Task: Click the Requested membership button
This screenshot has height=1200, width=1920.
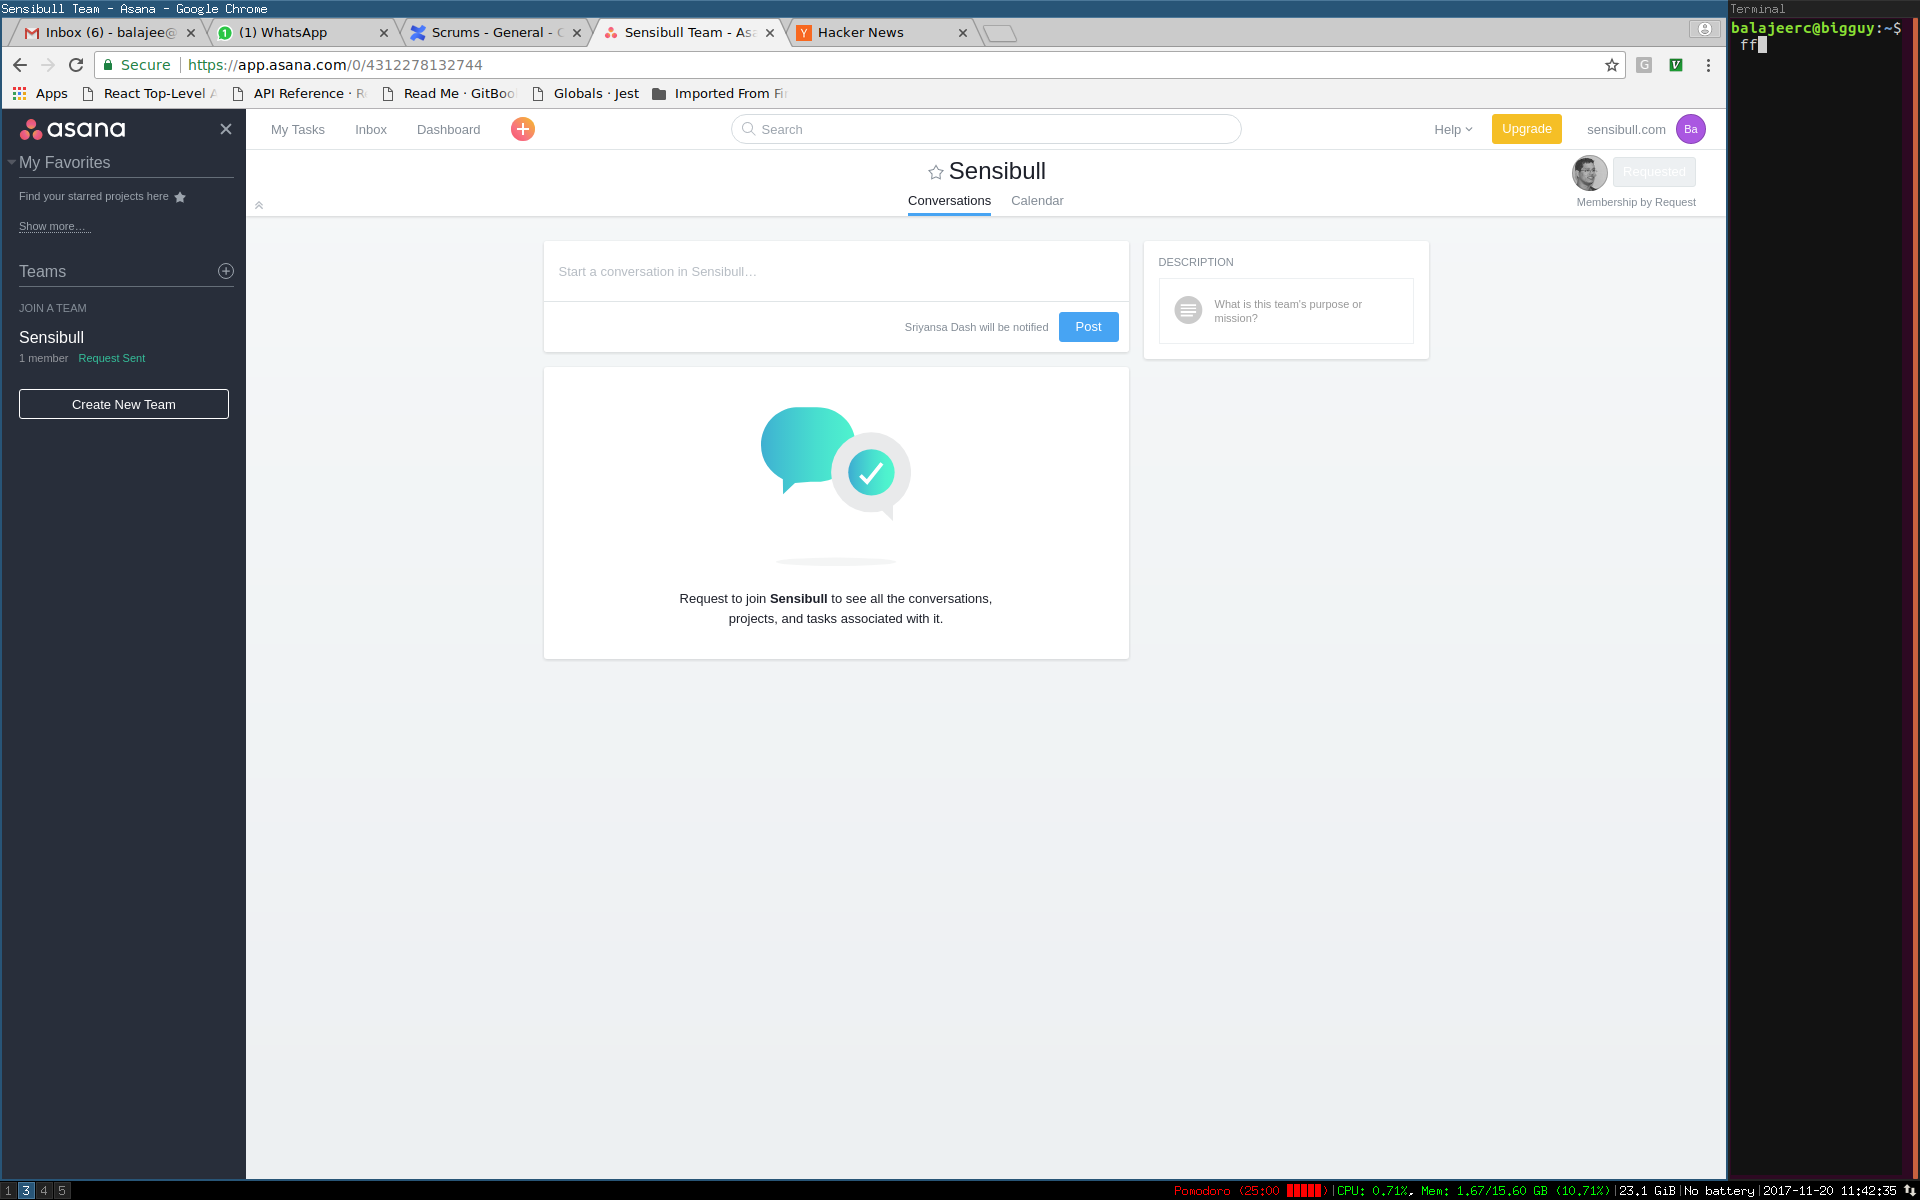Action: click(1654, 172)
